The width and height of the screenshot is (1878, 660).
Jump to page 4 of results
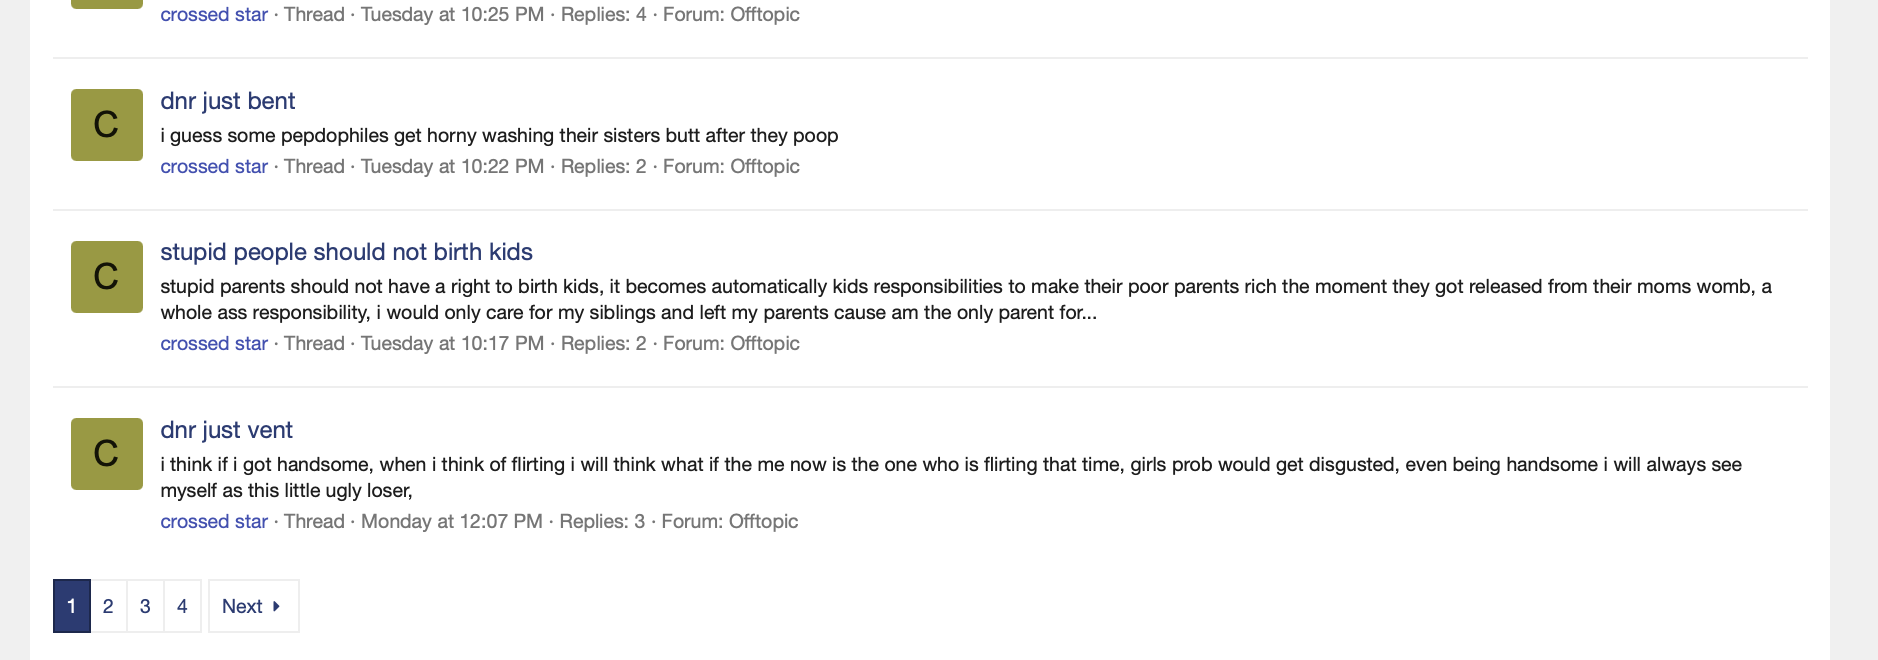point(182,606)
